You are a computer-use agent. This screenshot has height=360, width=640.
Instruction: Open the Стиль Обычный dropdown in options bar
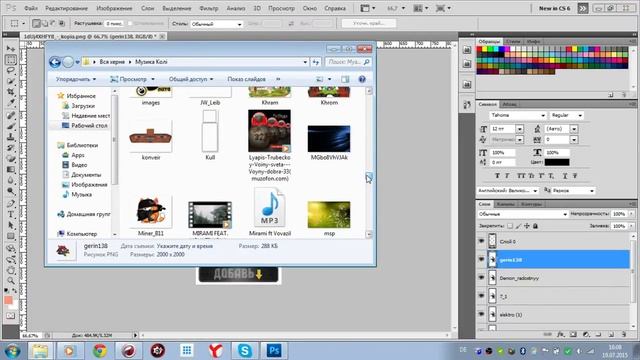tap(217, 24)
